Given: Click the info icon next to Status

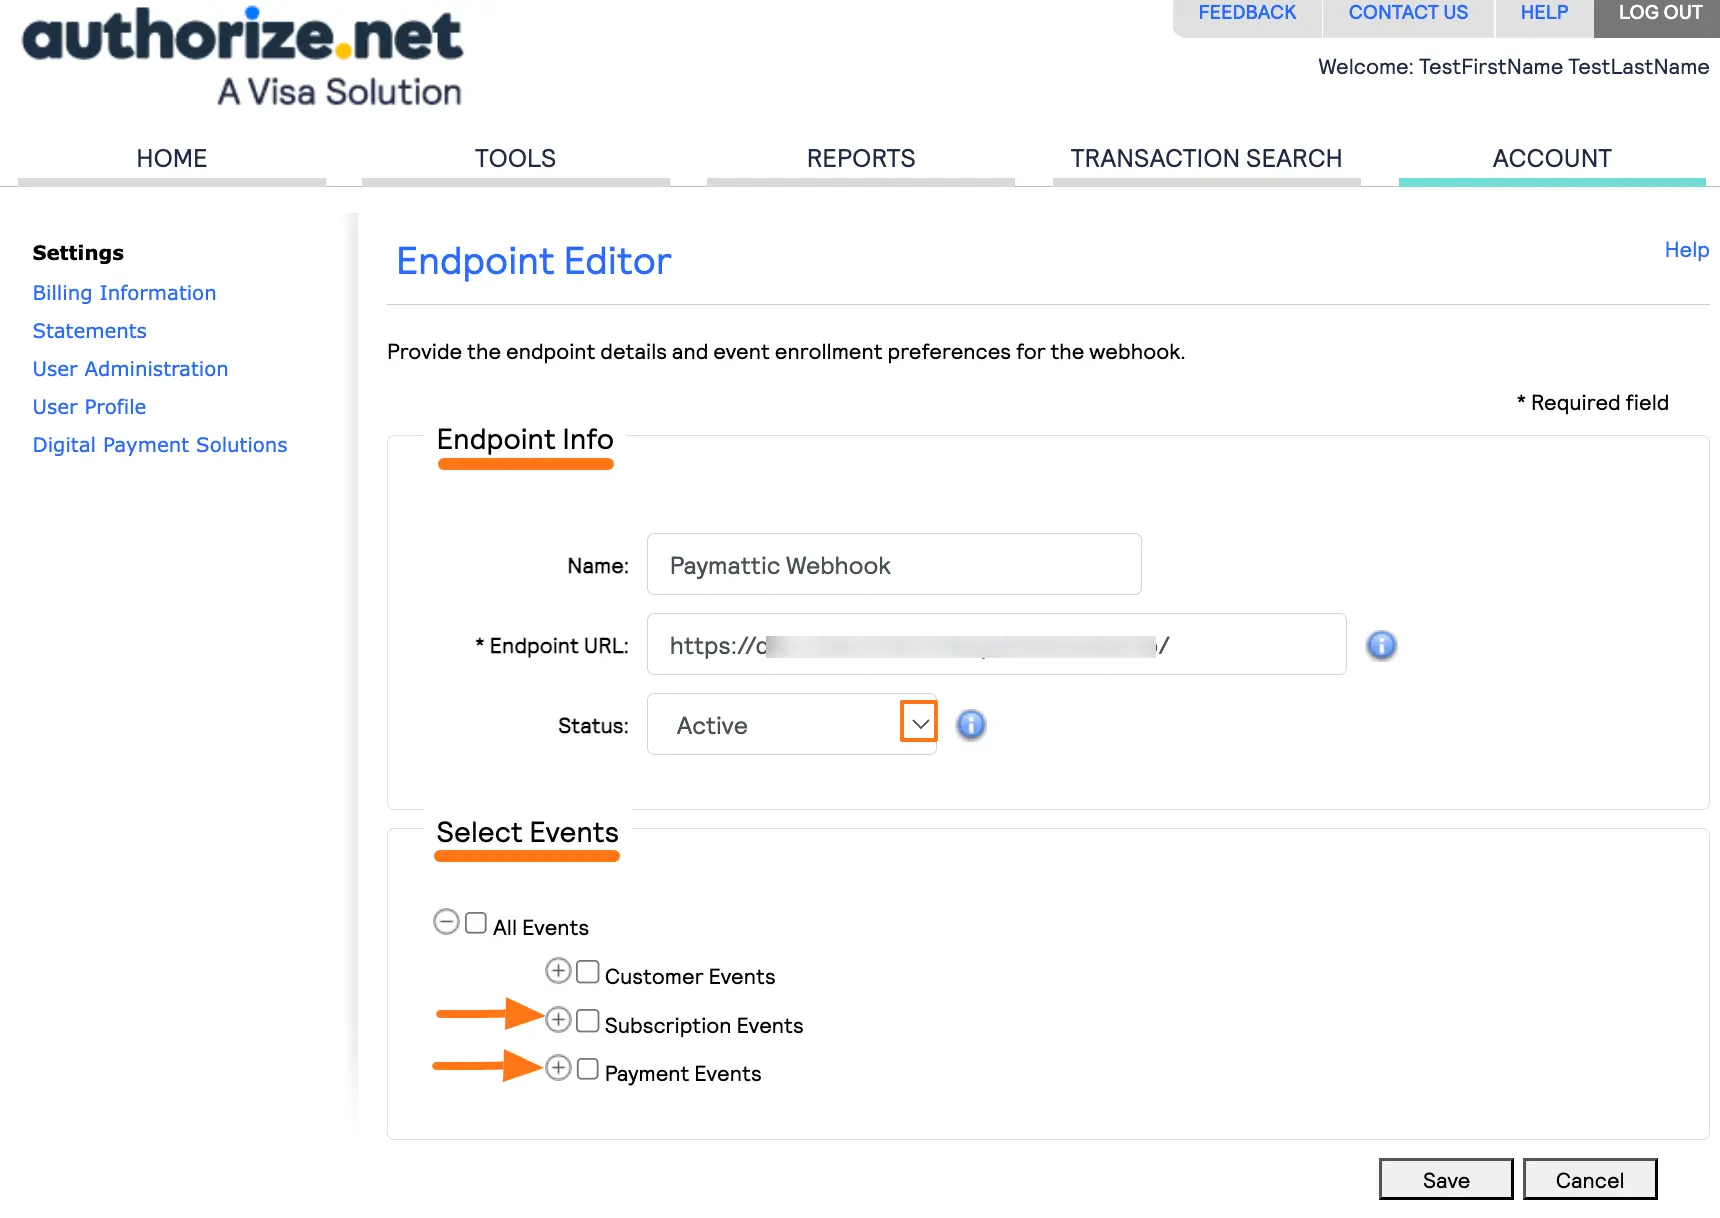Looking at the screenshot, I should 971,725.
